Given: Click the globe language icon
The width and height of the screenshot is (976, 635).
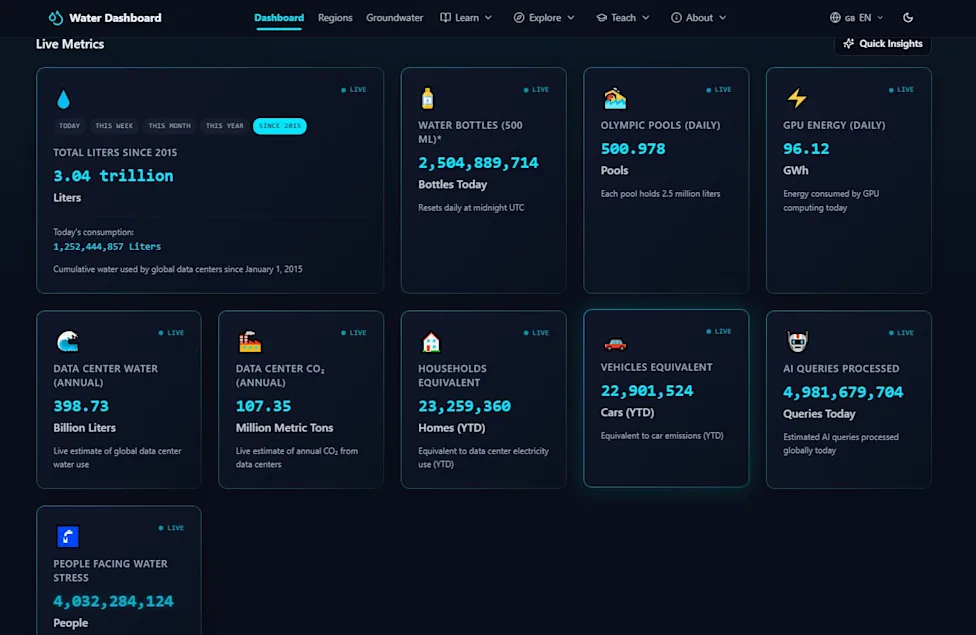Looking at the screenshot, I should (835, 17).
